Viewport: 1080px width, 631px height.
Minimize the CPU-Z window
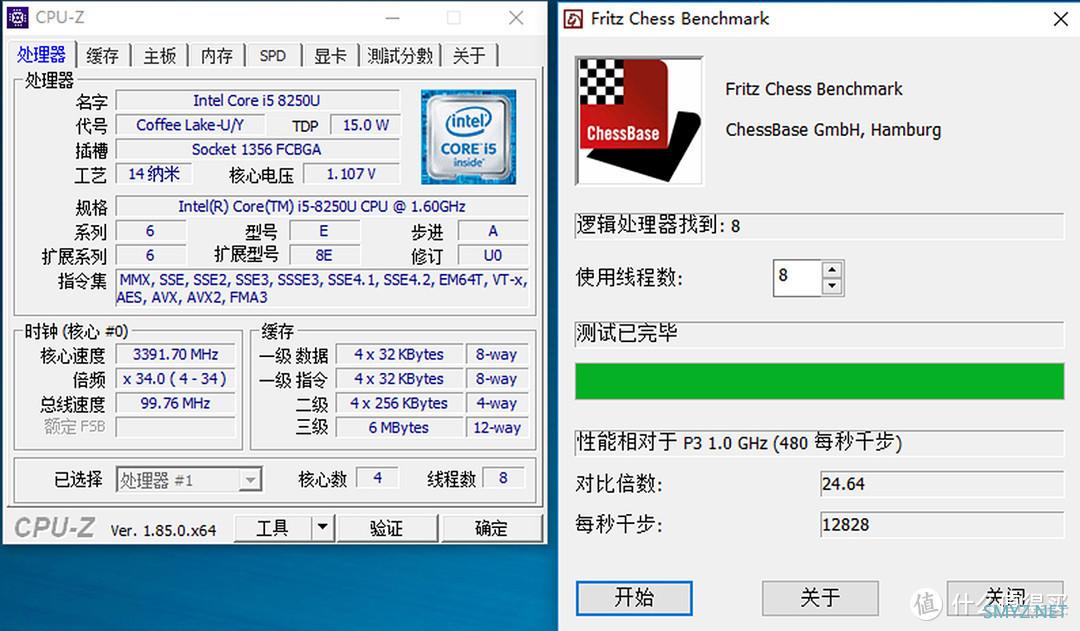(x=392, y=18)
